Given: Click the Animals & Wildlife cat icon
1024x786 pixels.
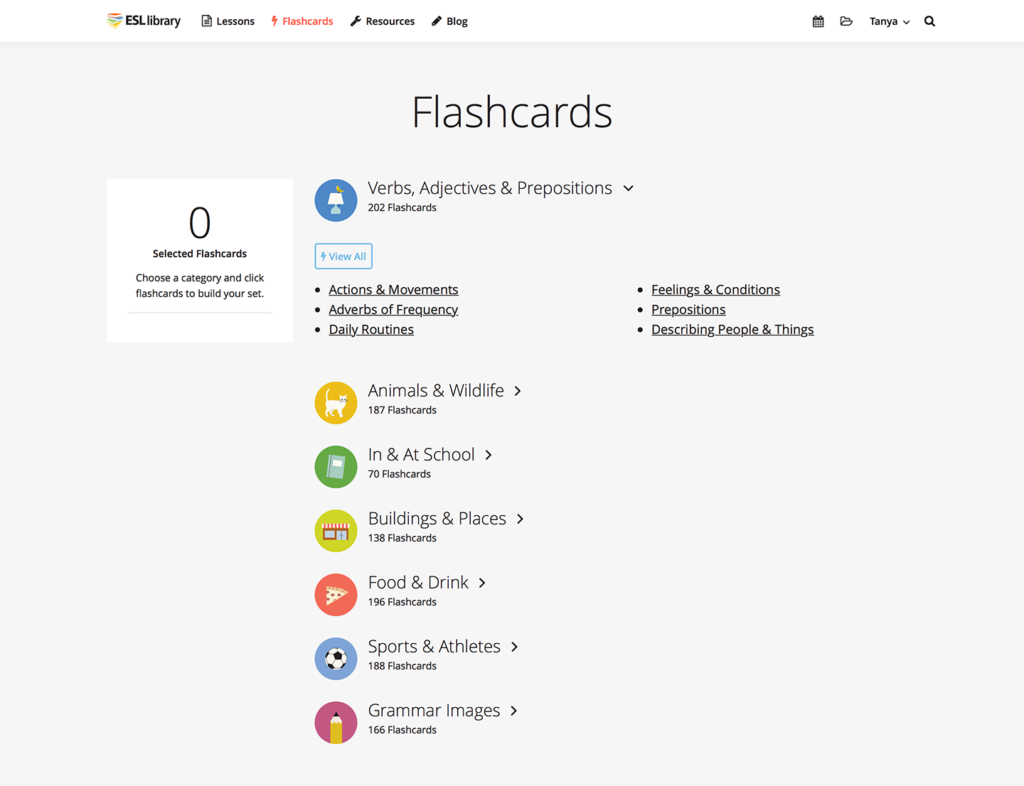Looking at the screenshot, I should click(336, 403).
